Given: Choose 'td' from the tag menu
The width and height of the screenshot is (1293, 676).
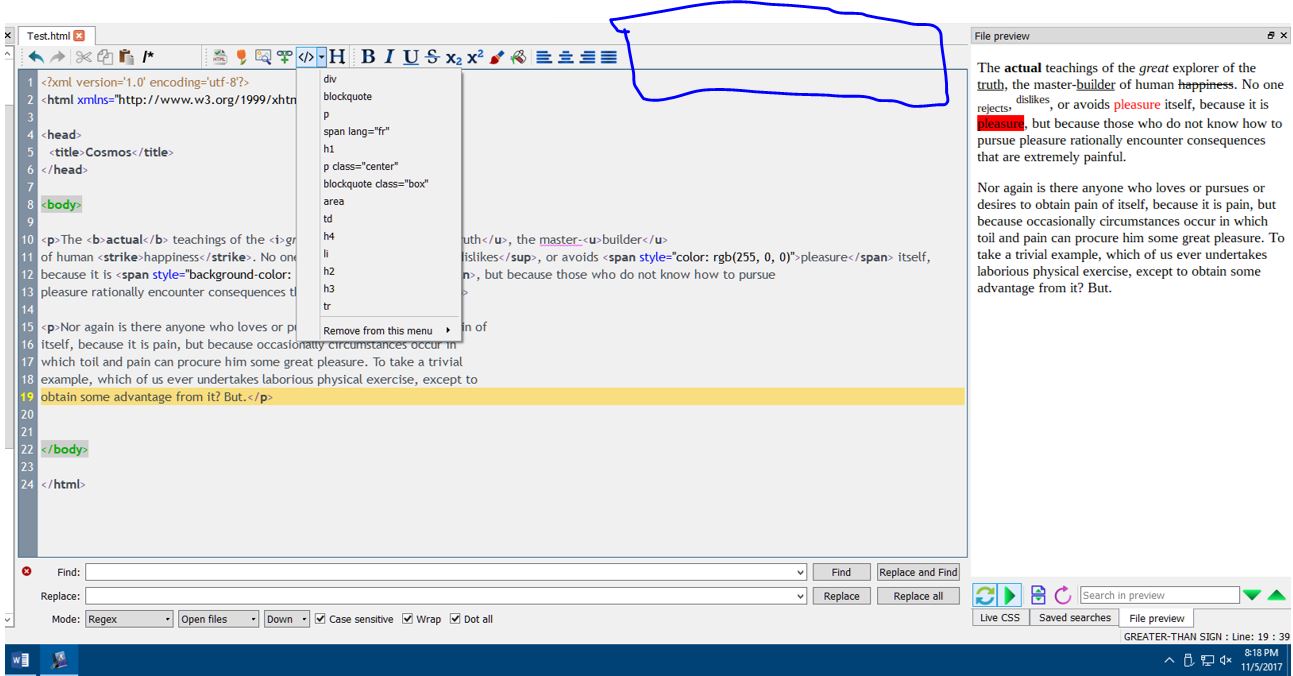Looking at the screenshot, I should click(x=328, y=218).
